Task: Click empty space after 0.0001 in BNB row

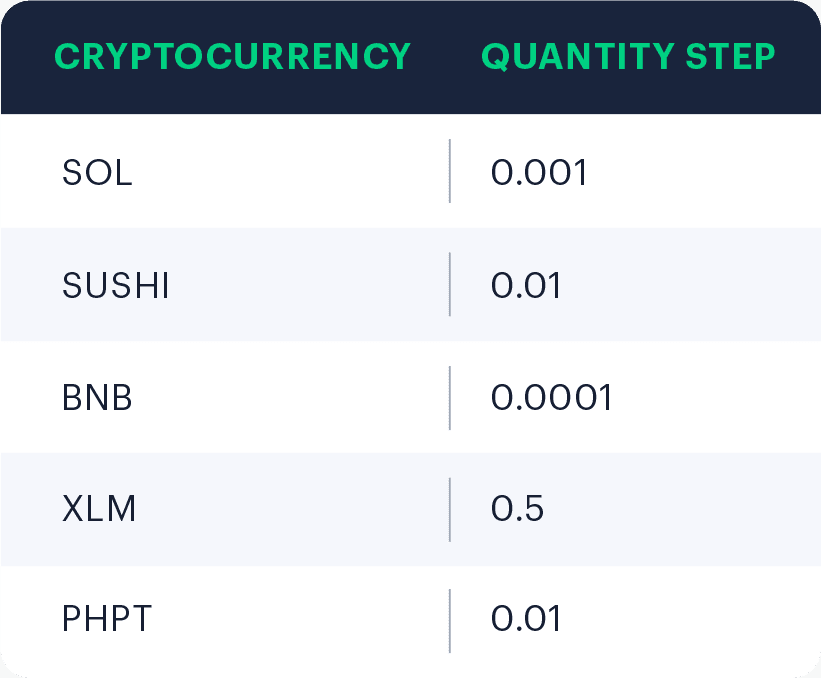Action: [x=715, y=397]
